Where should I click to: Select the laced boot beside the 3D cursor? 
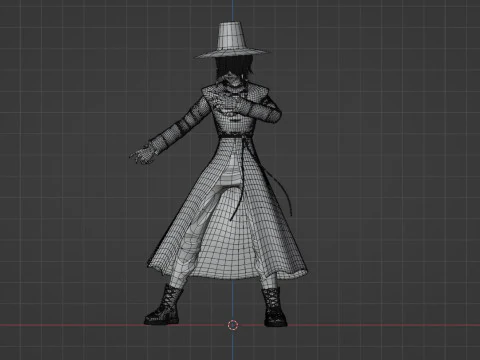[x=275, y=307]
